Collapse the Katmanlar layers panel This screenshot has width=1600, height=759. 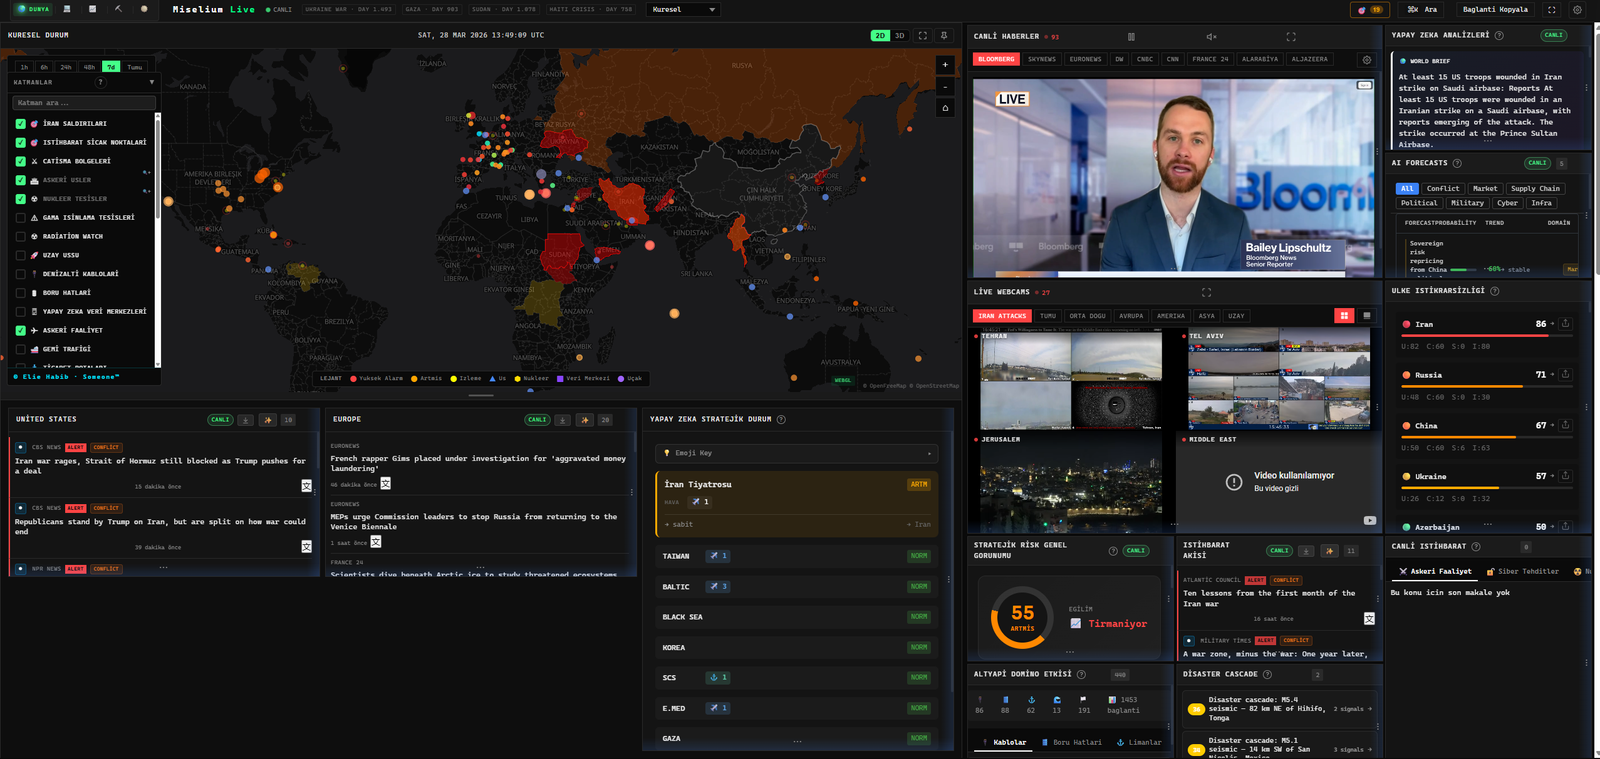(x=151, y=82)
